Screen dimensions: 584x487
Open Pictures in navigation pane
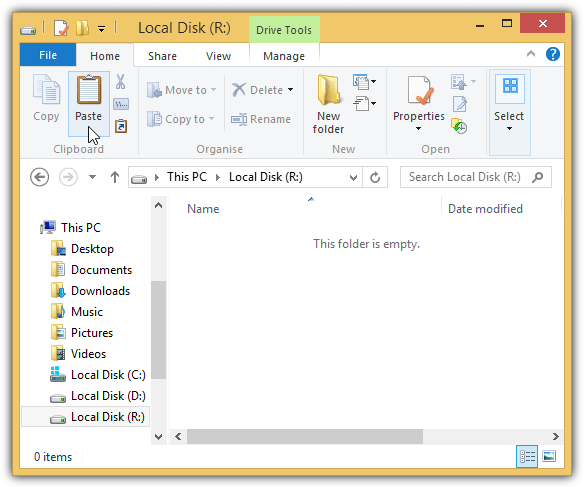click(x=92, y=332)
